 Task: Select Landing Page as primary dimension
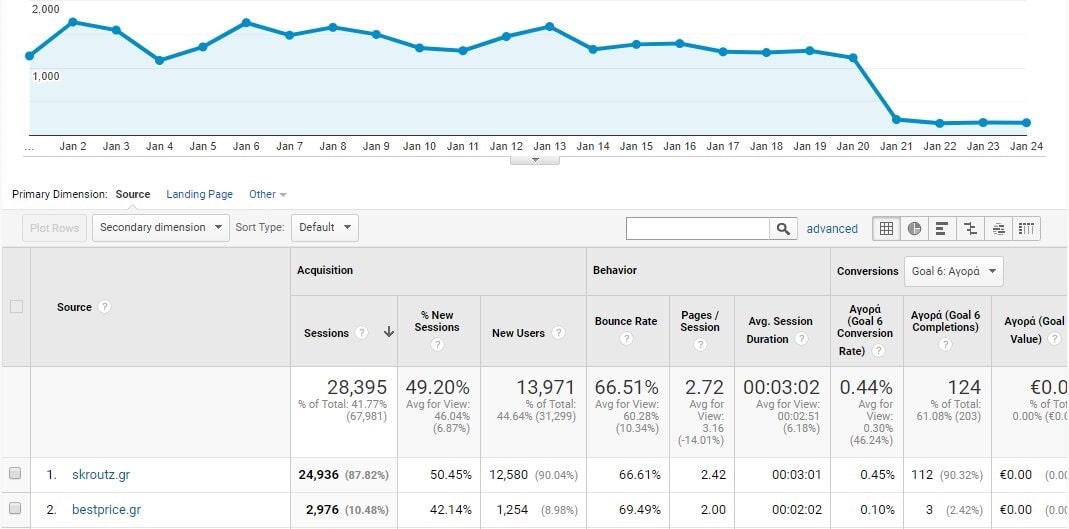click(x=199, y=194)
